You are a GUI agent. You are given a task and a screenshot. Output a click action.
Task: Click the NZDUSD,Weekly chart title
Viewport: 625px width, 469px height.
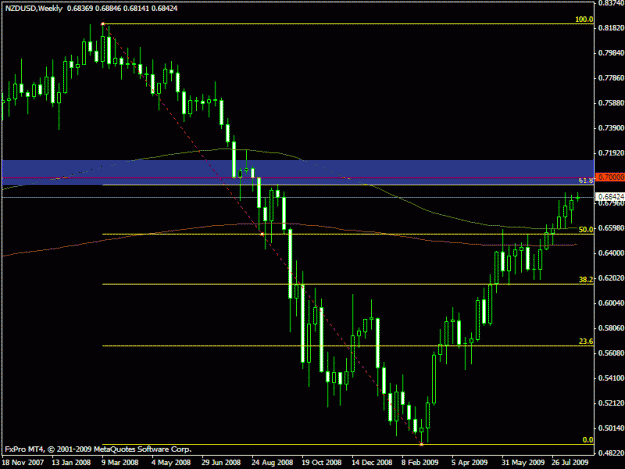(34, 8)
